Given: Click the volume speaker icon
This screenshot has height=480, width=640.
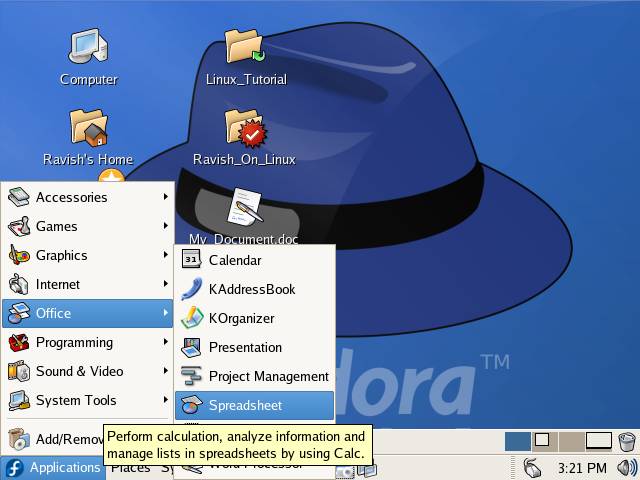Looking at the screenshot, I should click(x=626, y=468).
